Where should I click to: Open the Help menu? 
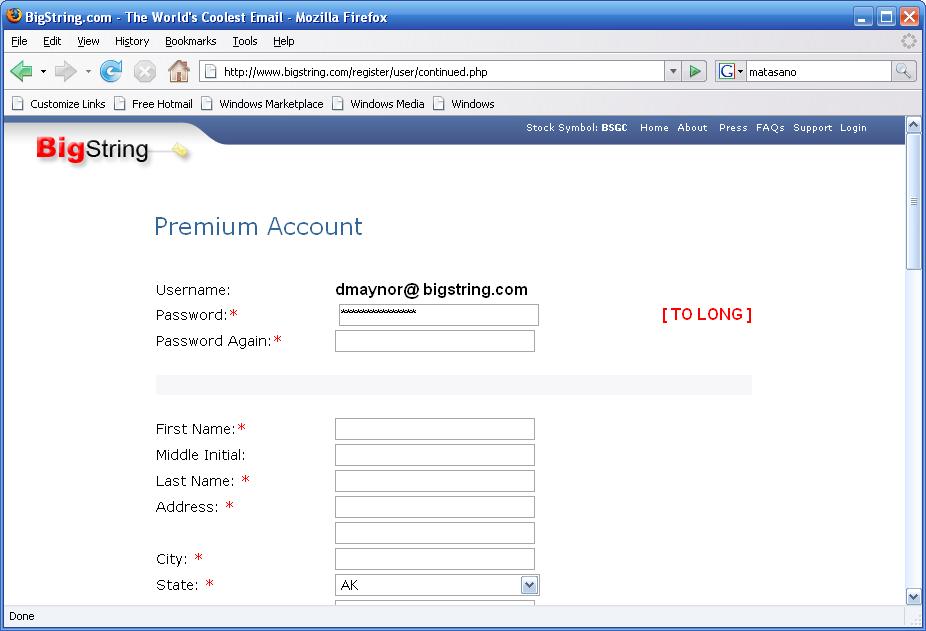coord(283,41)
